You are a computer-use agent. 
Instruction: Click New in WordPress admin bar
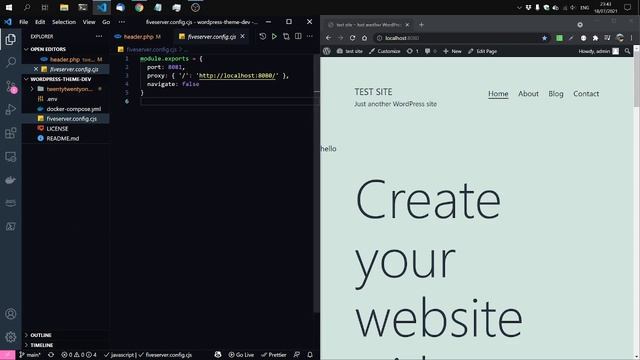click(452, 51)
